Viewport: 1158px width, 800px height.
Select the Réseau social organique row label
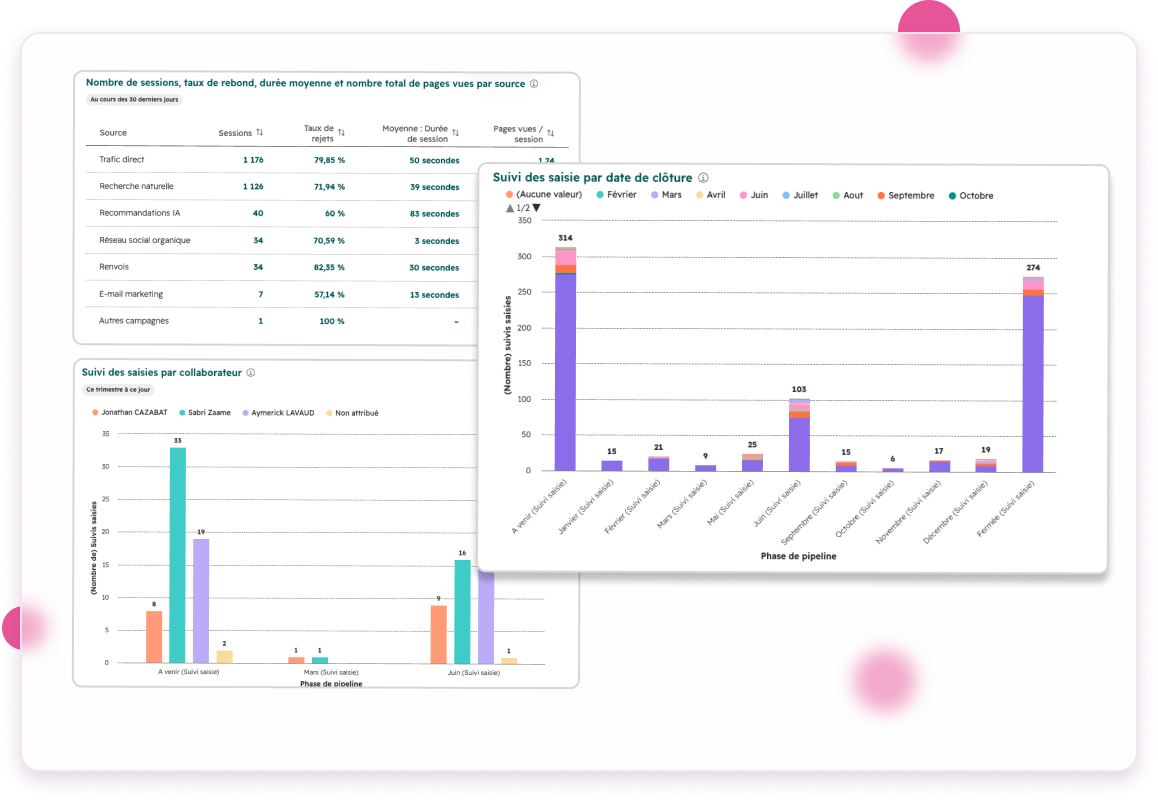pos(145,240)
